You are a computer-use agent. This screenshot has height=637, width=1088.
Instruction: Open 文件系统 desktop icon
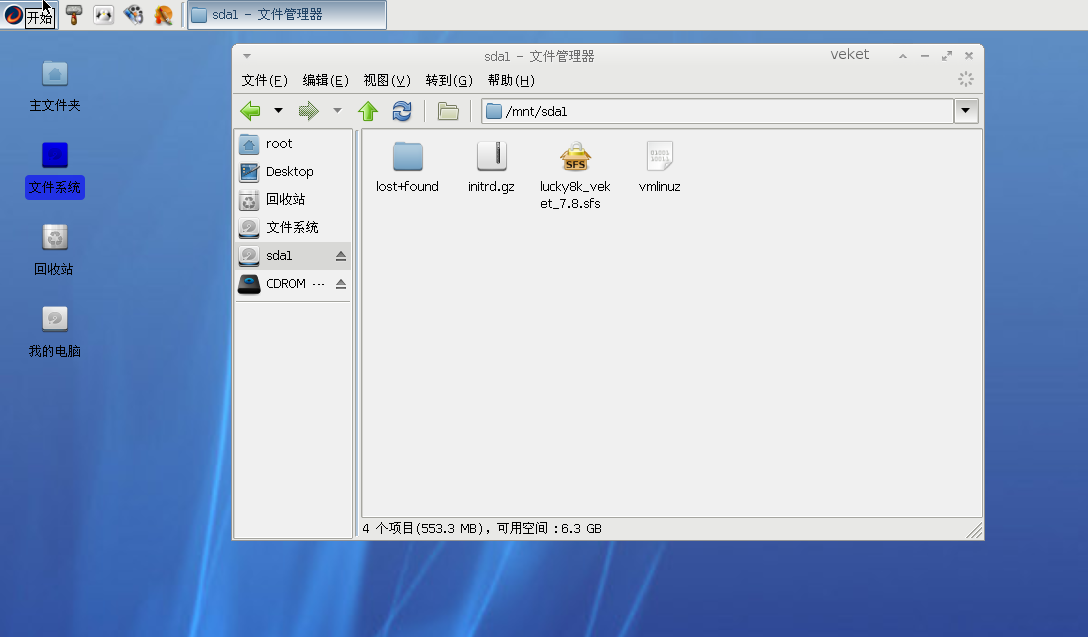[x=55, y=169]
